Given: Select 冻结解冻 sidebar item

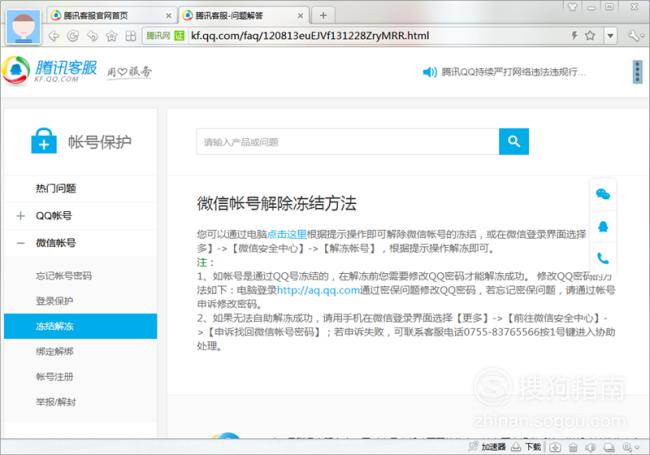Looking at the screenshot, I should (x=80, y=326).
